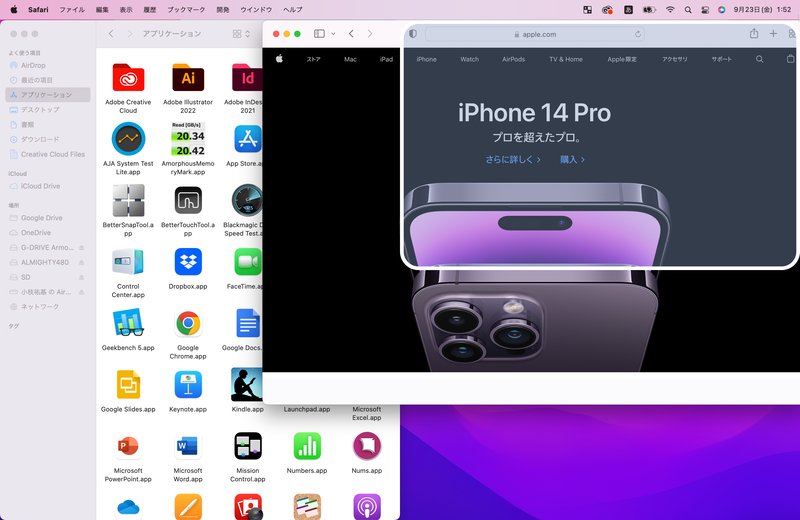
Task: Open Adobe Creative Cloud app icon
Action: 128,78
